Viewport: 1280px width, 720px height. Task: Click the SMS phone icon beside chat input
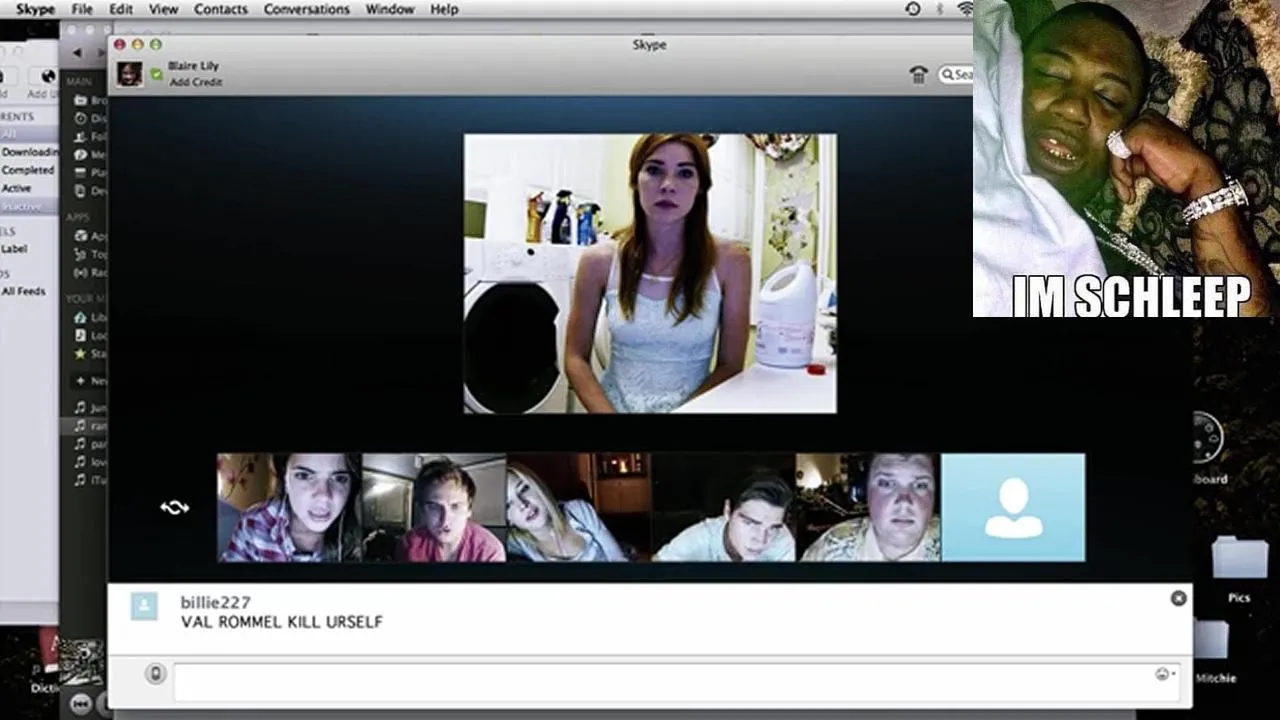pyautogui.click(x=155, y=674)
